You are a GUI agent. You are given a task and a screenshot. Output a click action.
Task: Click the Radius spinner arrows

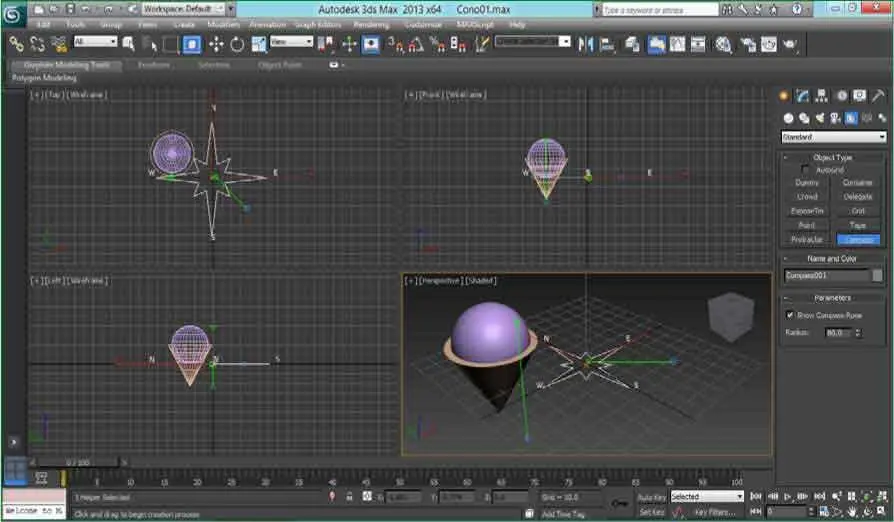coord(859,332)
